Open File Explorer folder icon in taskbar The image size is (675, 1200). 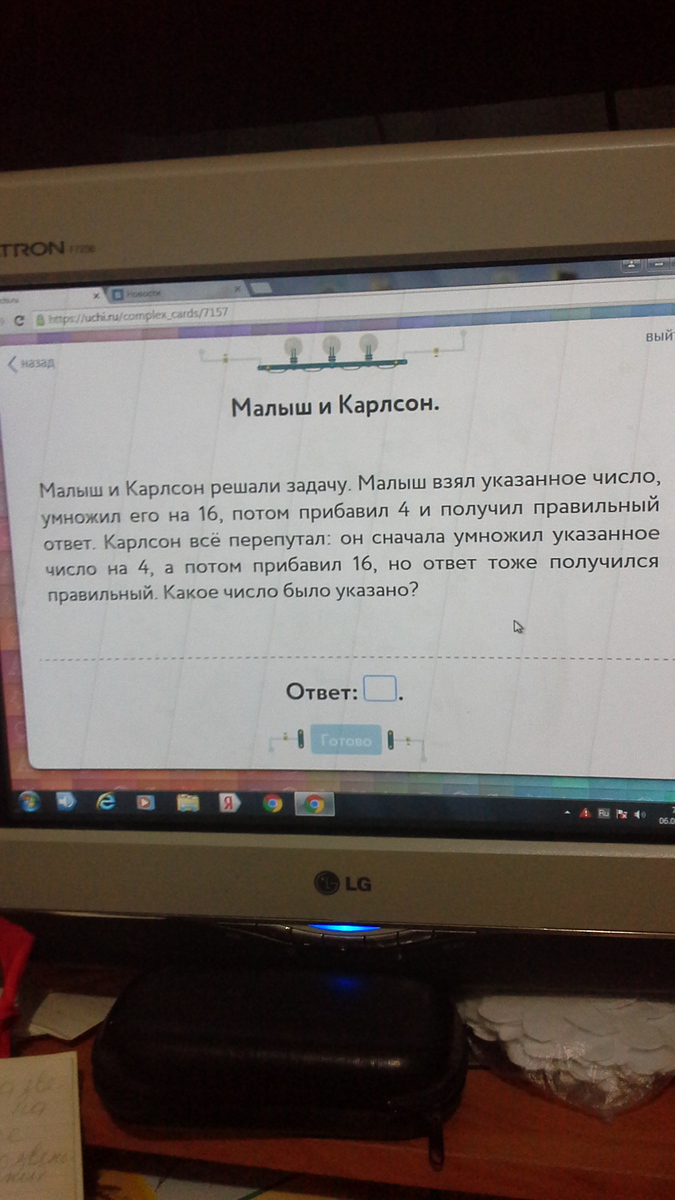187,802
